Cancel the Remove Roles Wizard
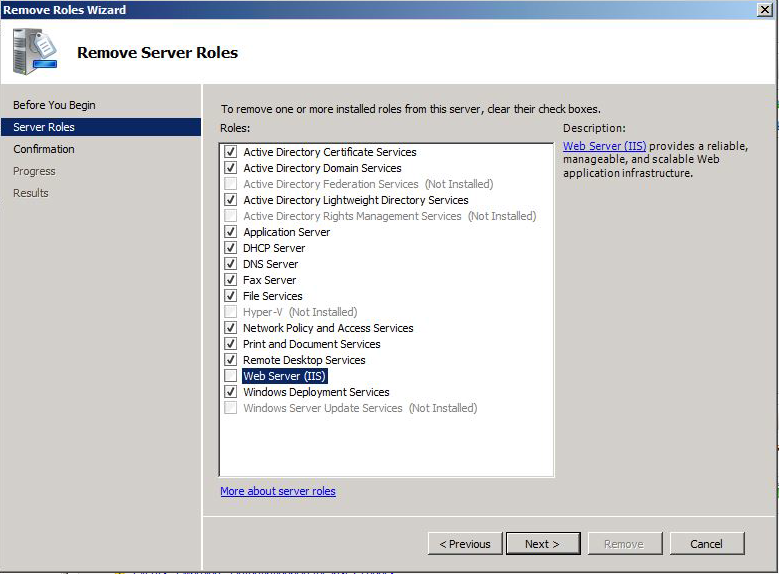Screen dimensions: 779x574 pyautogui.click(x=705, y=544)
